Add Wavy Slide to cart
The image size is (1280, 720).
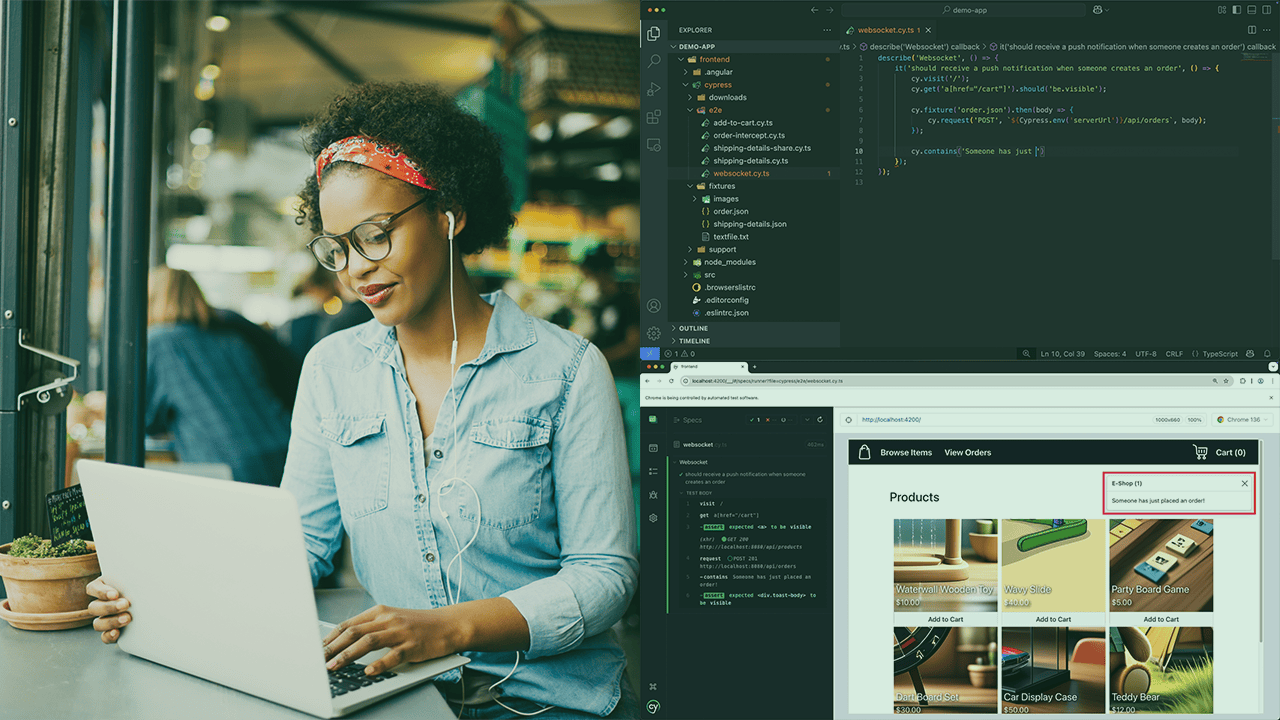[1053, 619]
